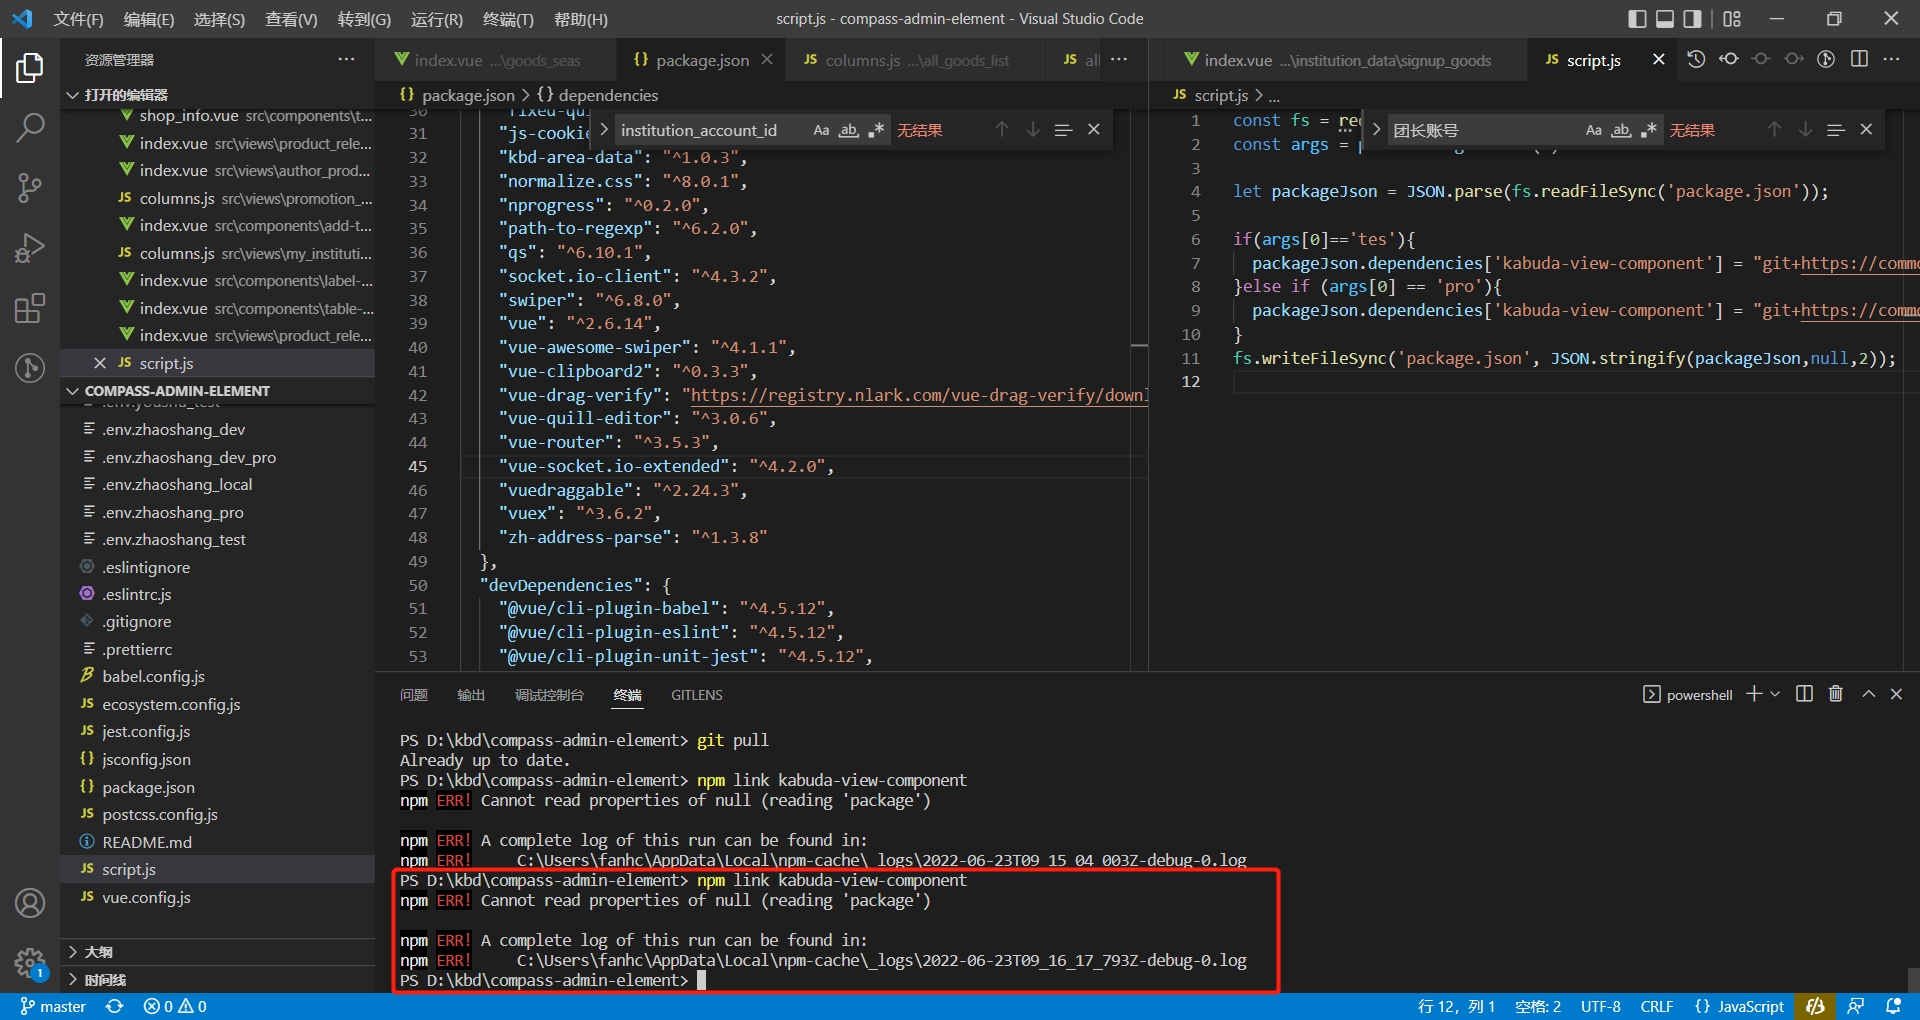This screenshot has width=1920, height=1020.
Task: Switch to columns.js editor tab
Action: pyautogui.click(x=906, y=60)
